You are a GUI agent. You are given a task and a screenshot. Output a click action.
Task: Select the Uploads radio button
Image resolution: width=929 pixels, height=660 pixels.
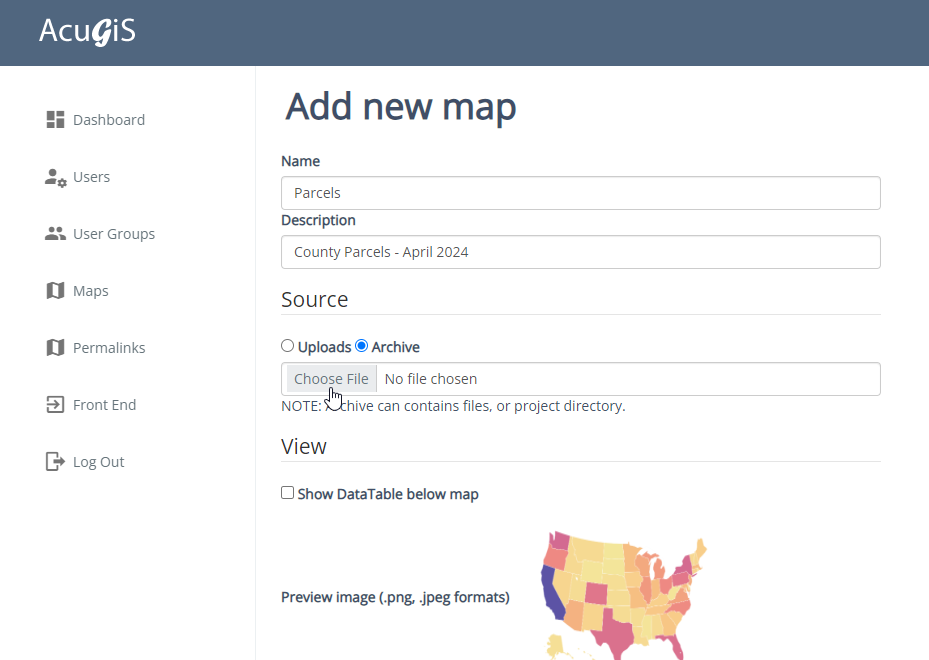[x=288, y=346]
